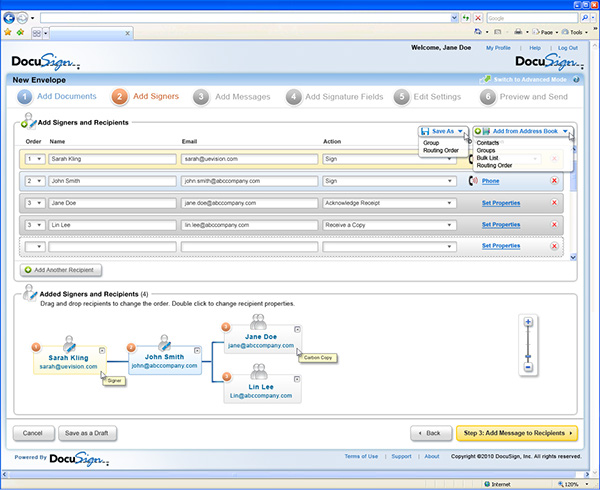Click John Smith card options icon
Viewport: 600px width, 490px height.
point(197,350)
